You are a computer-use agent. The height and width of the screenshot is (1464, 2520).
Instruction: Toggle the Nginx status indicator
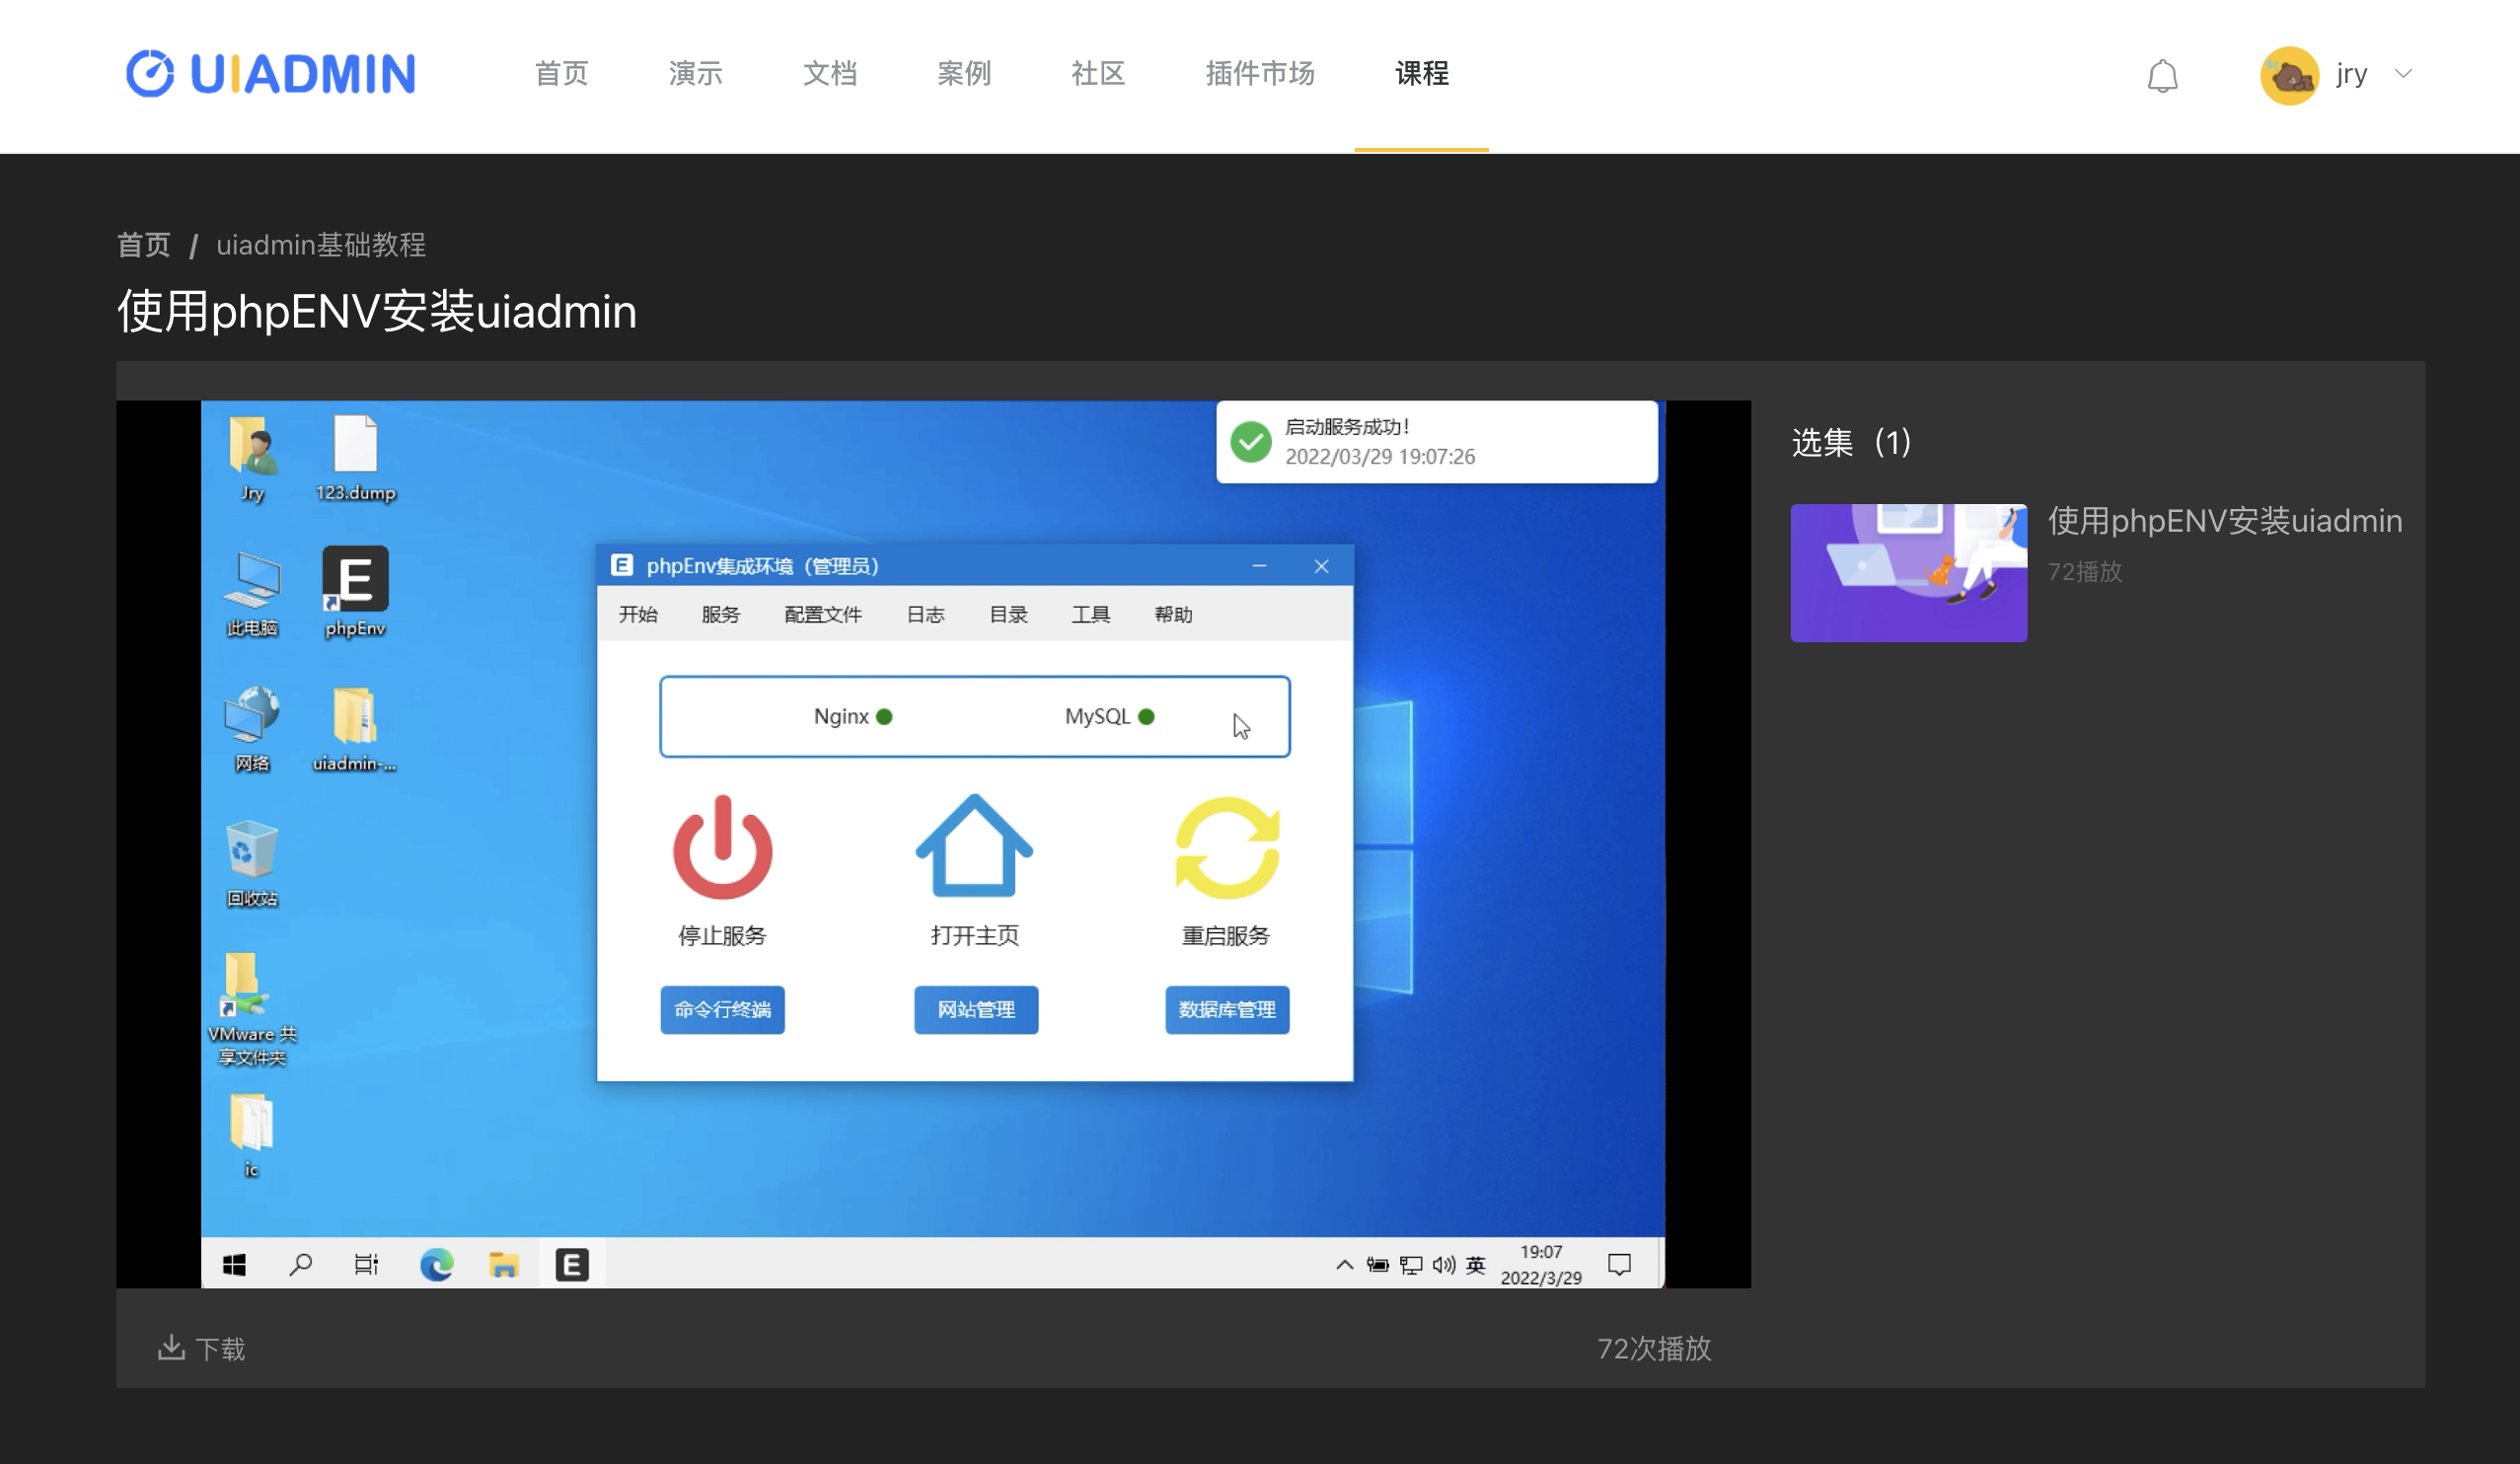883,716
